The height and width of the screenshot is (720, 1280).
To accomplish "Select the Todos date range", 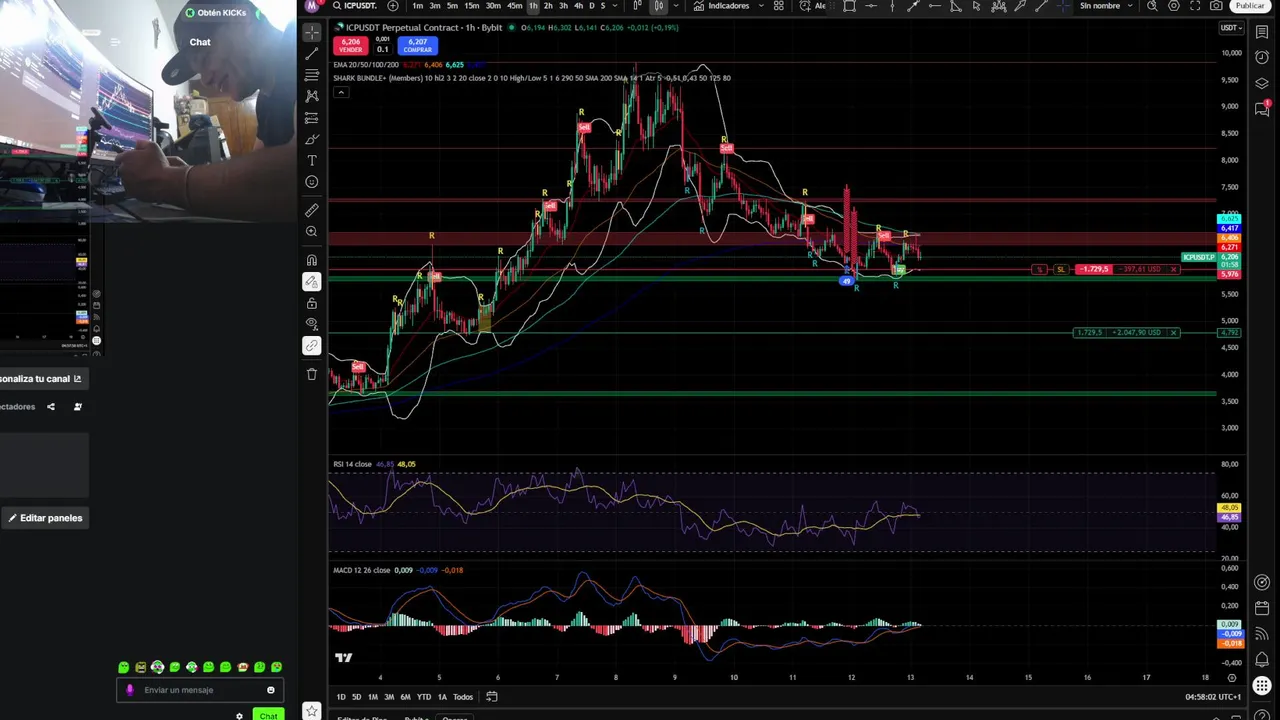I will tap(463, 697).
